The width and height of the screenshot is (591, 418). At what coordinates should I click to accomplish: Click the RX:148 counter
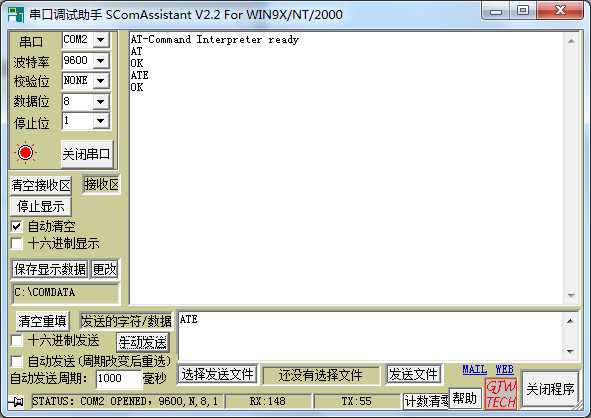268,402
